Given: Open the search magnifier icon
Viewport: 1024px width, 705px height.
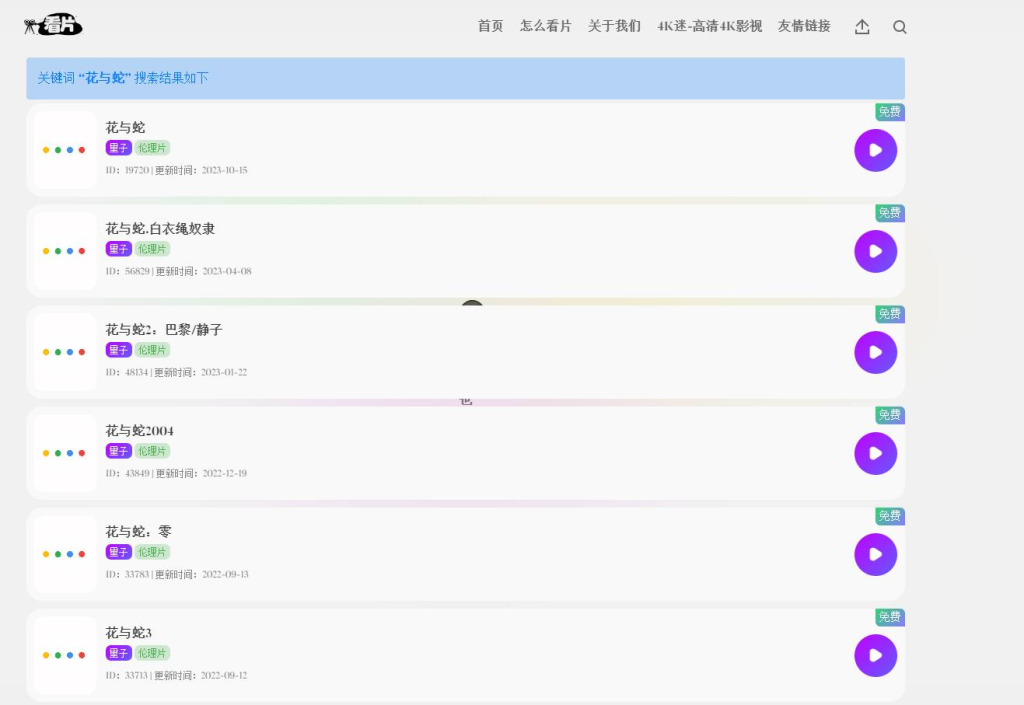Looking at the screenshot, I should tap(899, 27).
